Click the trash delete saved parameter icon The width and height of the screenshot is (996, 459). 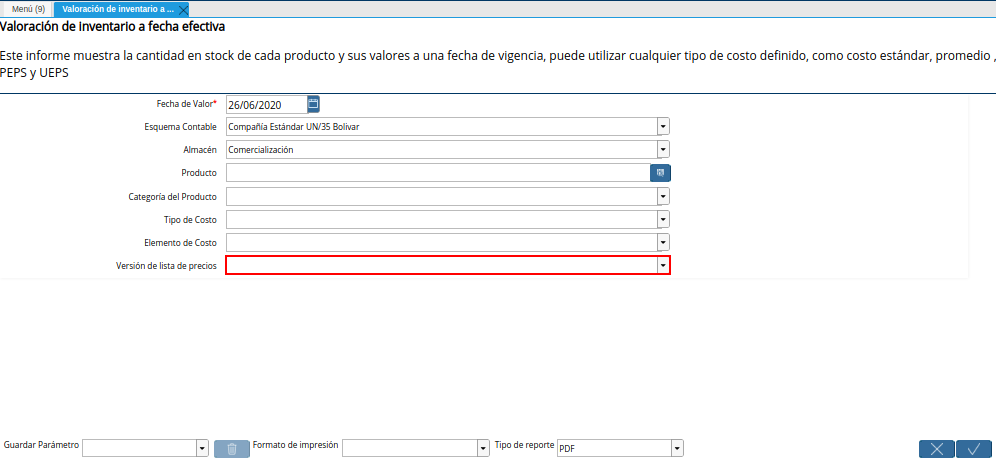coord(232,448)
